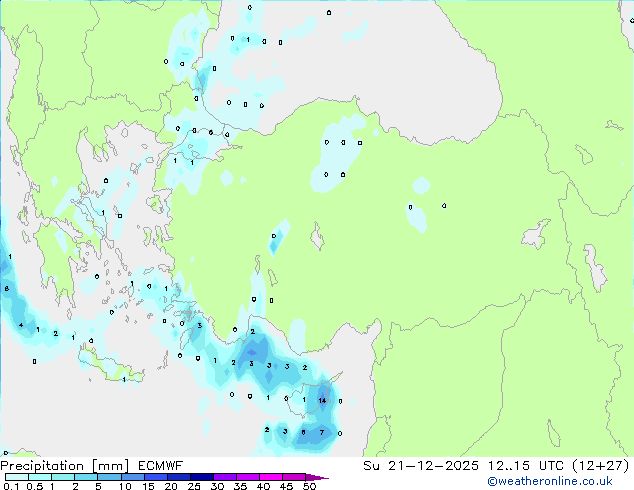The width and height of the screenshot is (634, 490).
Task: Click the legend label '0.5'
Action: [x=34, y=486]
